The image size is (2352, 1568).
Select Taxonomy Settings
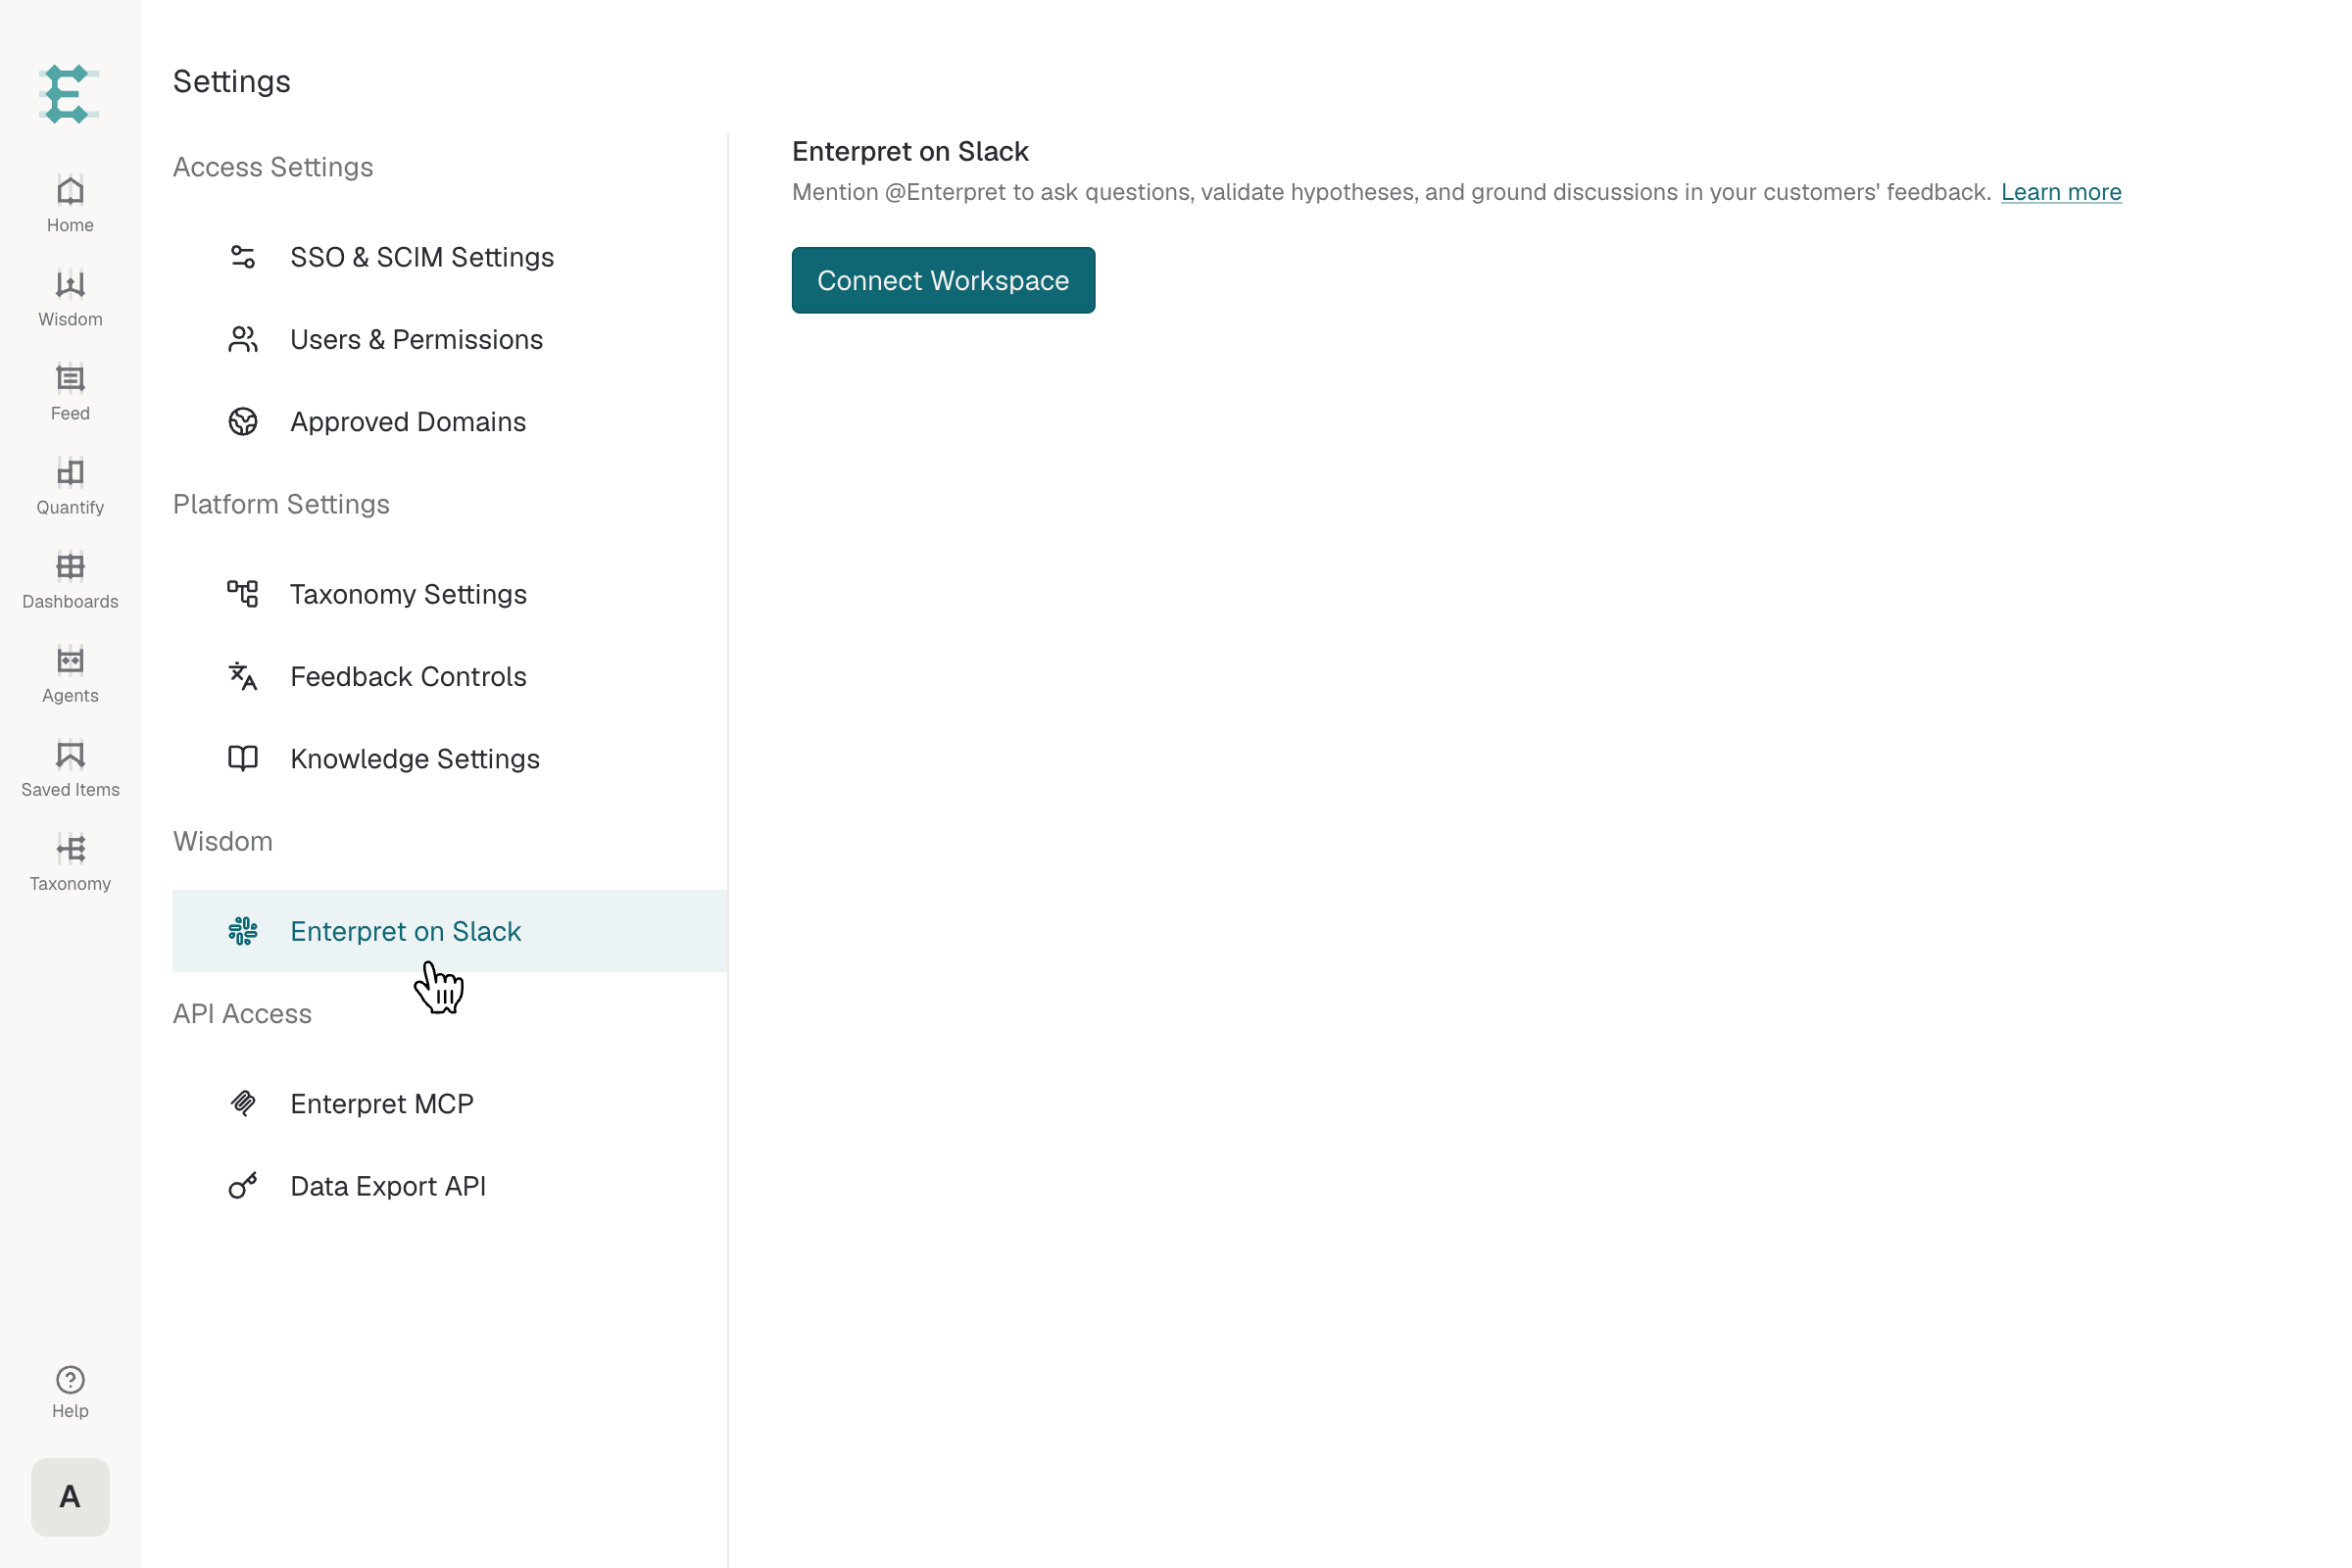[450, 594]
